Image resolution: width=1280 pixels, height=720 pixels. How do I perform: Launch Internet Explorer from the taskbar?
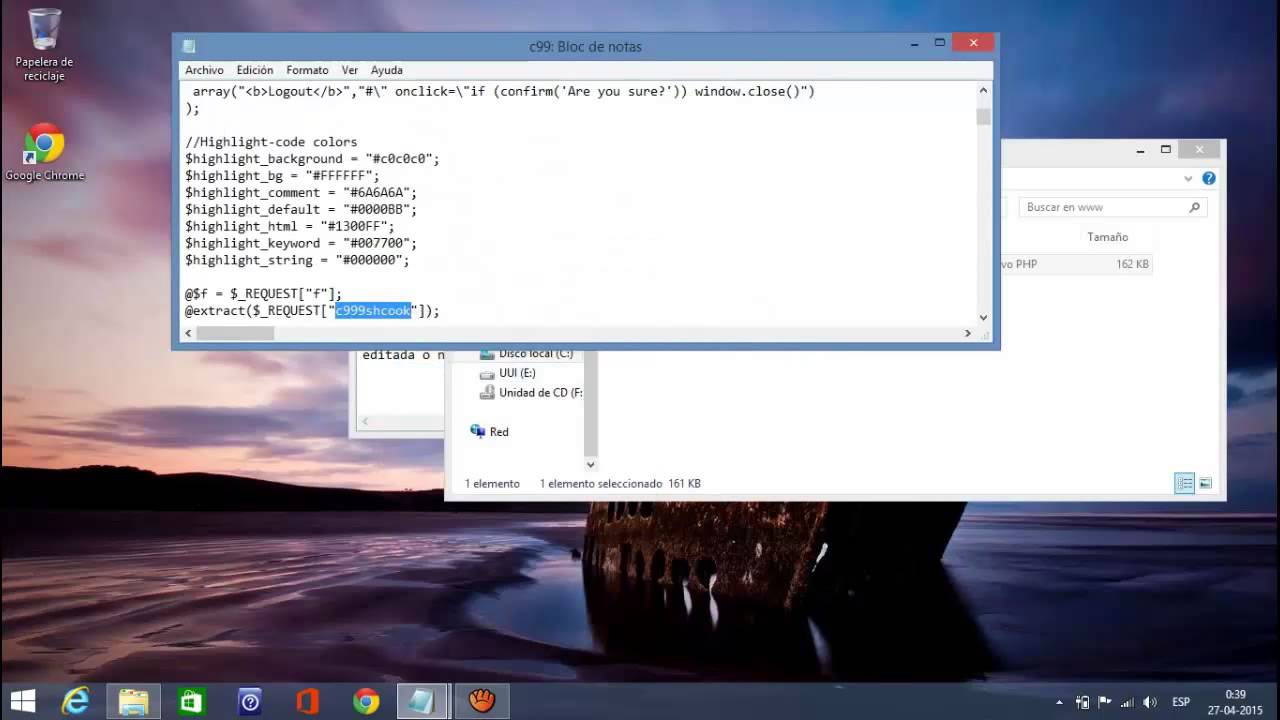tap(76, 701)
